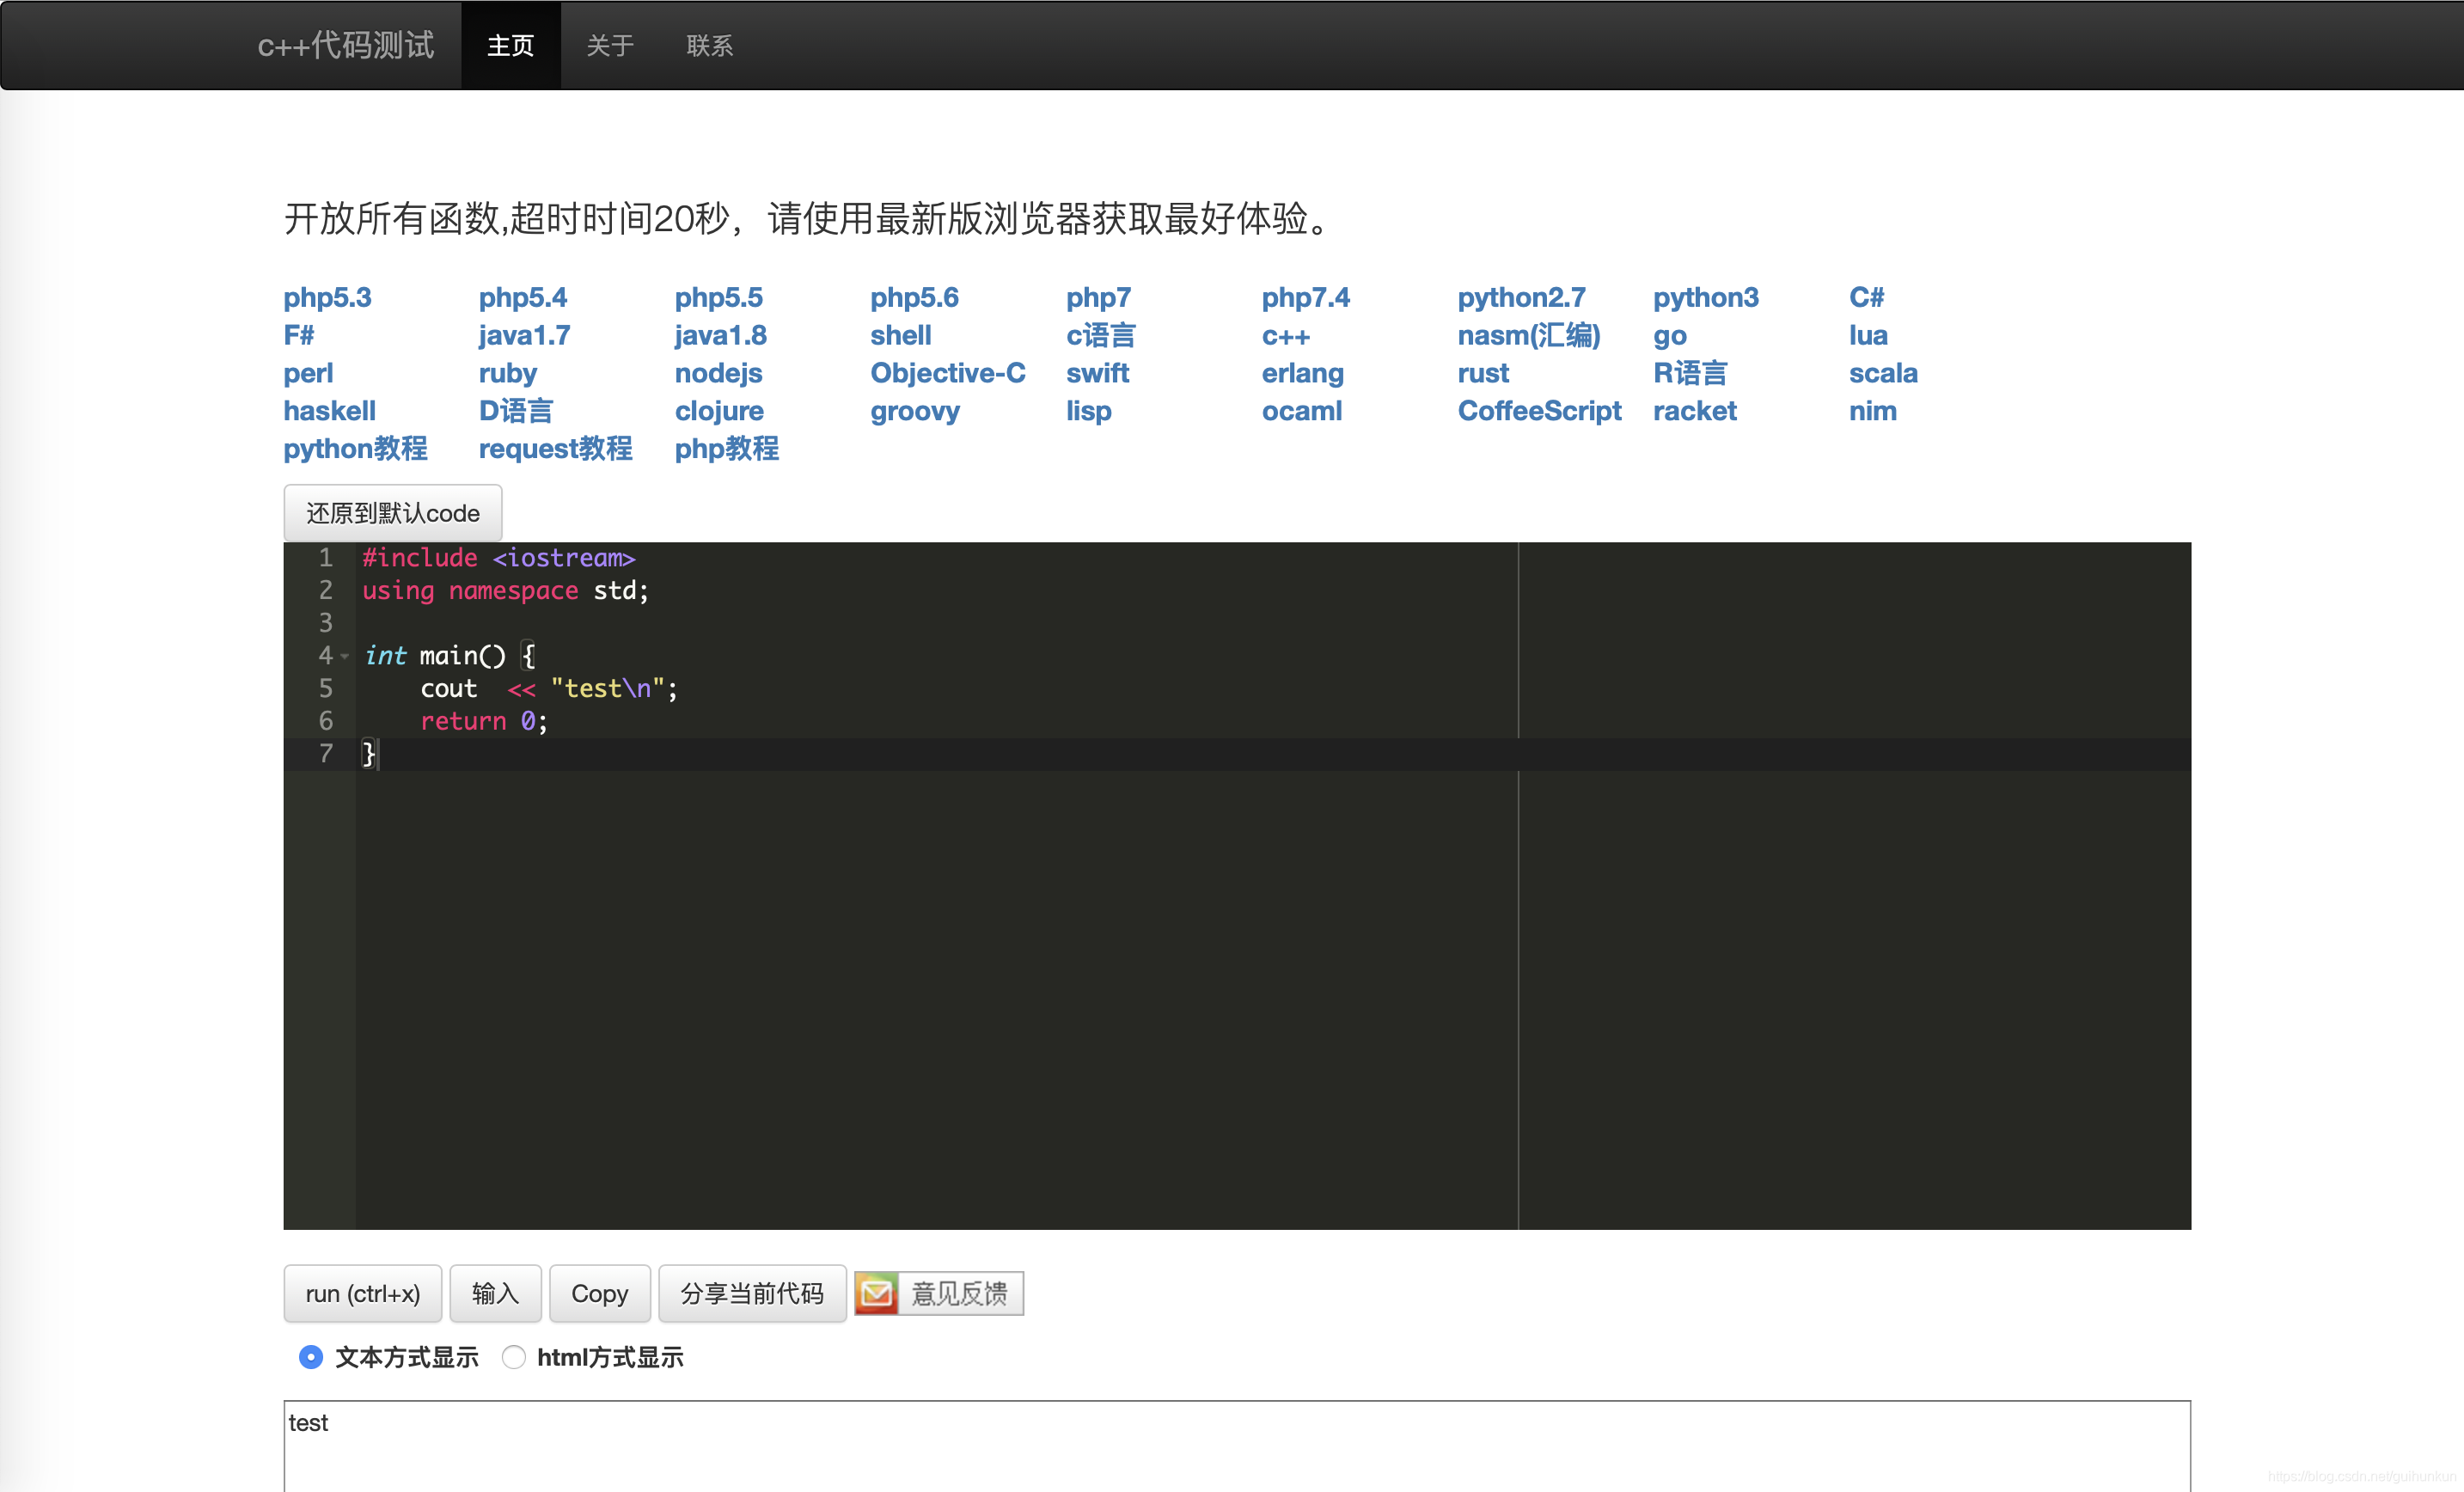
Task: Select the 文本方式显示 radio button
Action: [311, 1357]
